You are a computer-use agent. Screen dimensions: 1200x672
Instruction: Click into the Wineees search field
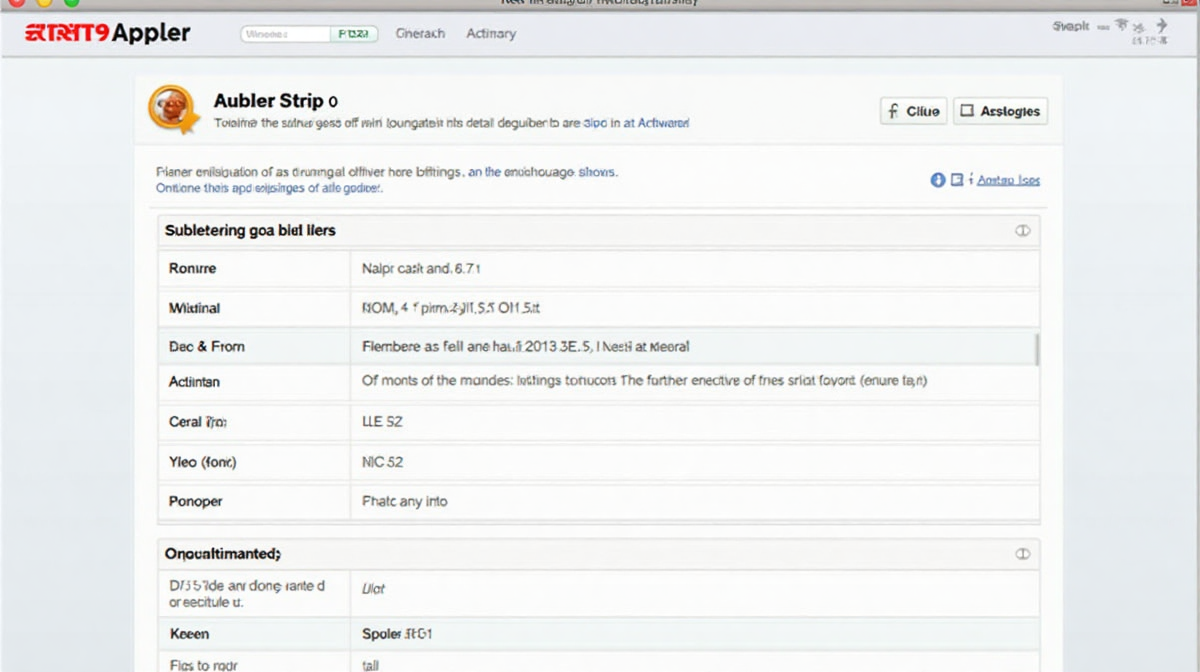click(x=285, y=34)
